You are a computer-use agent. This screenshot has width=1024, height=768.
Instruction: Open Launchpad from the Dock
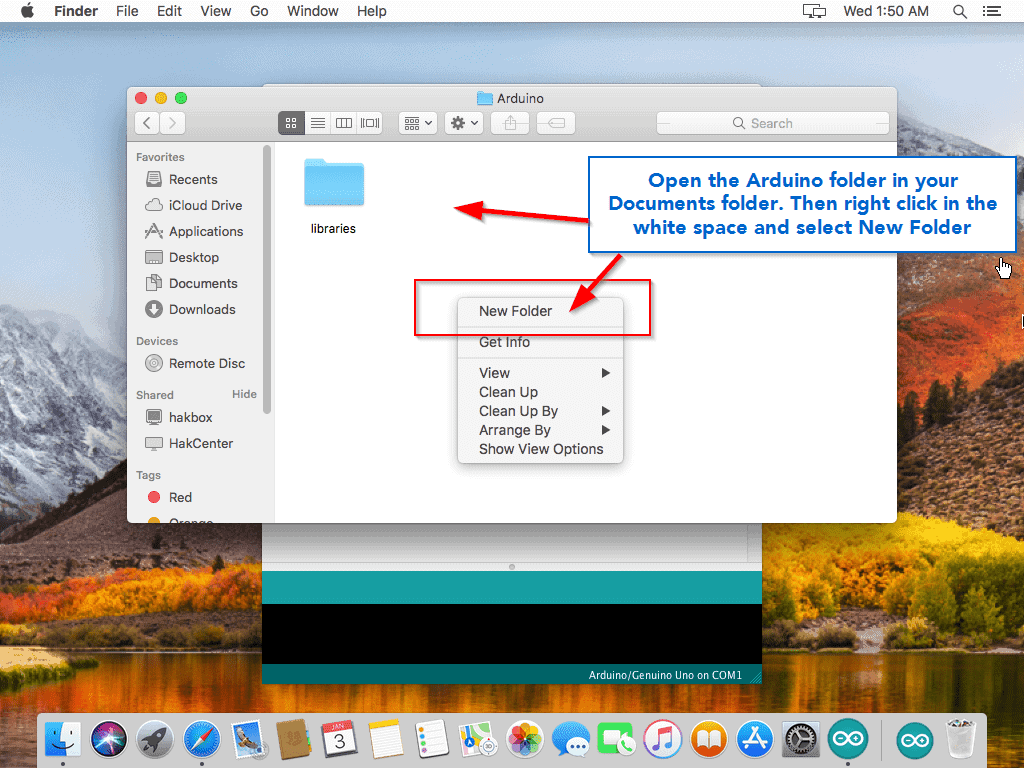(x=155, y=740)
